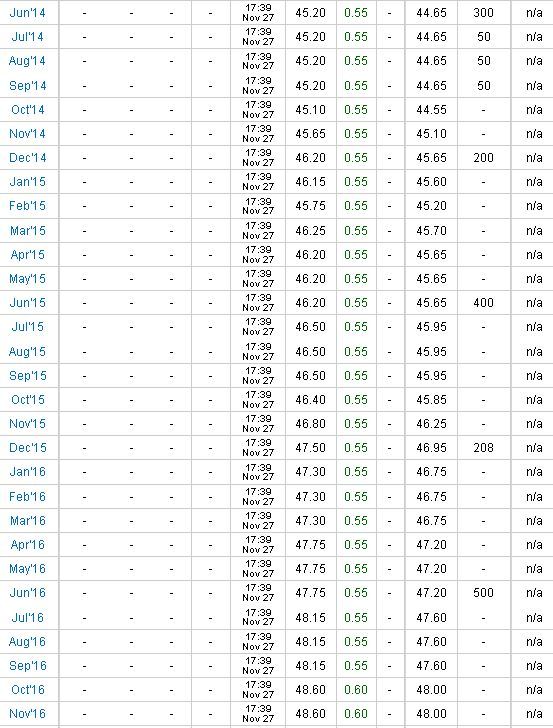Select the Mar'15 contract month
This screenshot has width=553, height=728.
click(x=28, y=231)
